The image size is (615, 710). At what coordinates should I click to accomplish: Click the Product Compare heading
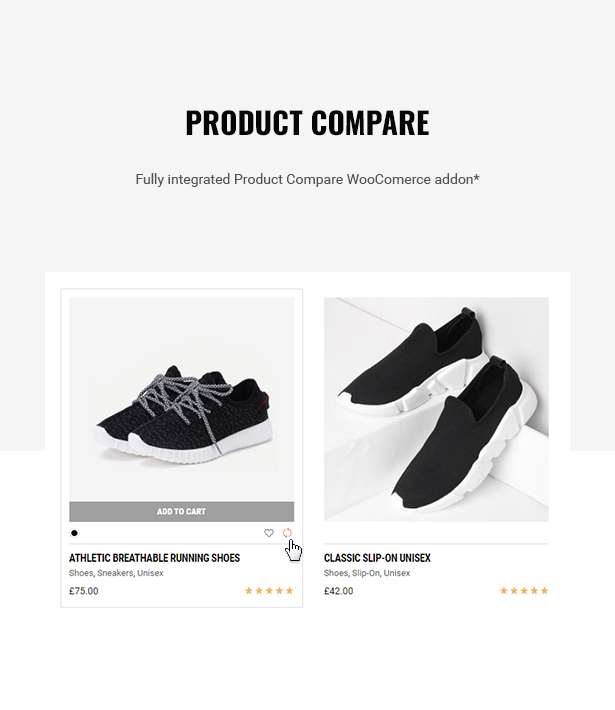[308, 123]
